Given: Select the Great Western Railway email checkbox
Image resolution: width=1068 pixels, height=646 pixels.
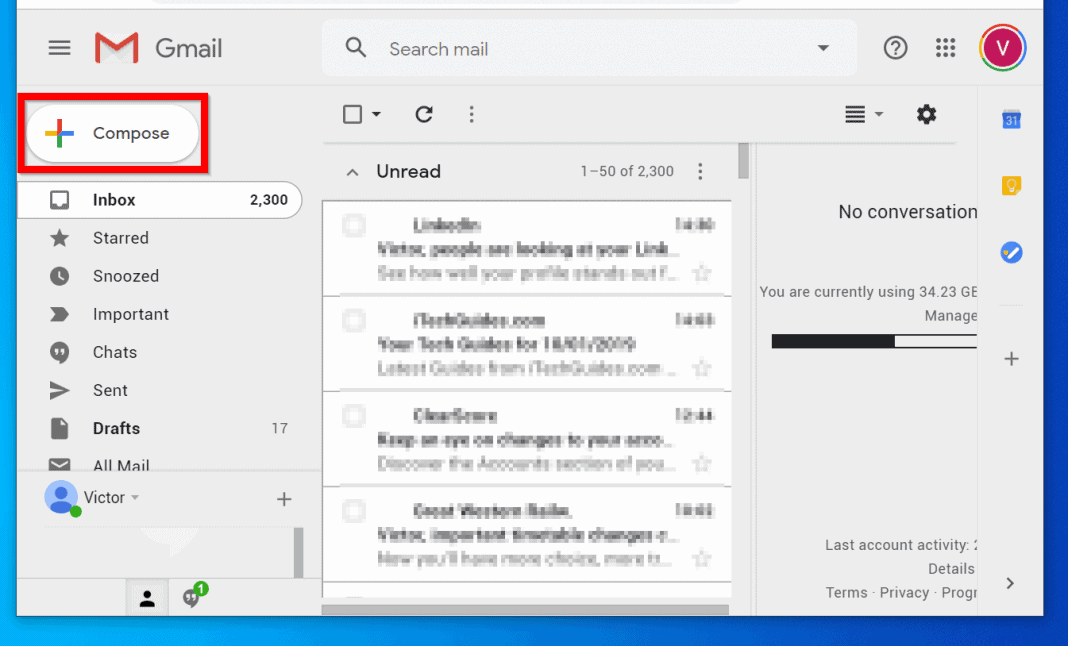Looking at the screenshot, I should click(x=354, y=511).
